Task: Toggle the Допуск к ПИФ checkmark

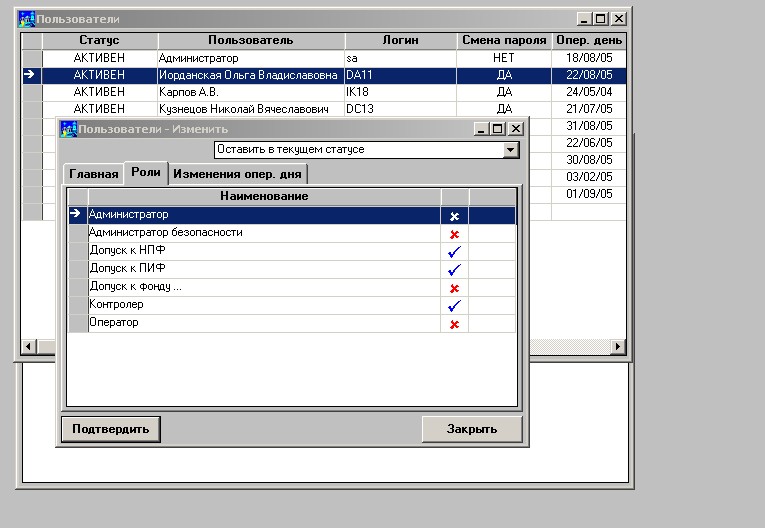Action: 454,269
